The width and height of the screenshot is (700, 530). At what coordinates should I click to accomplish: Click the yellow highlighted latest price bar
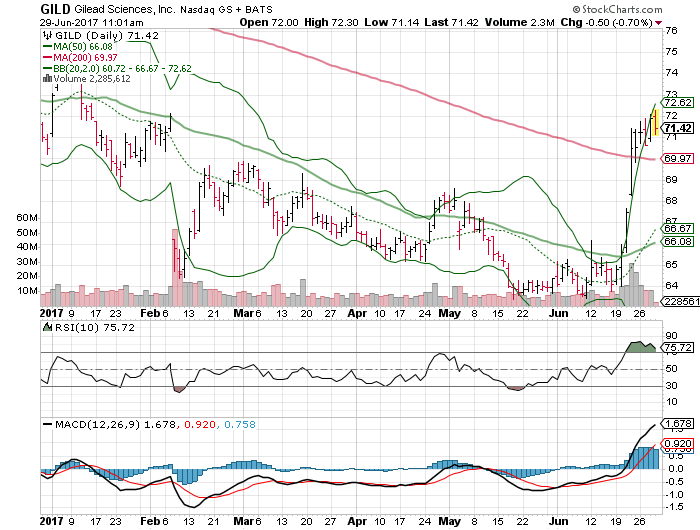point(656,122)
